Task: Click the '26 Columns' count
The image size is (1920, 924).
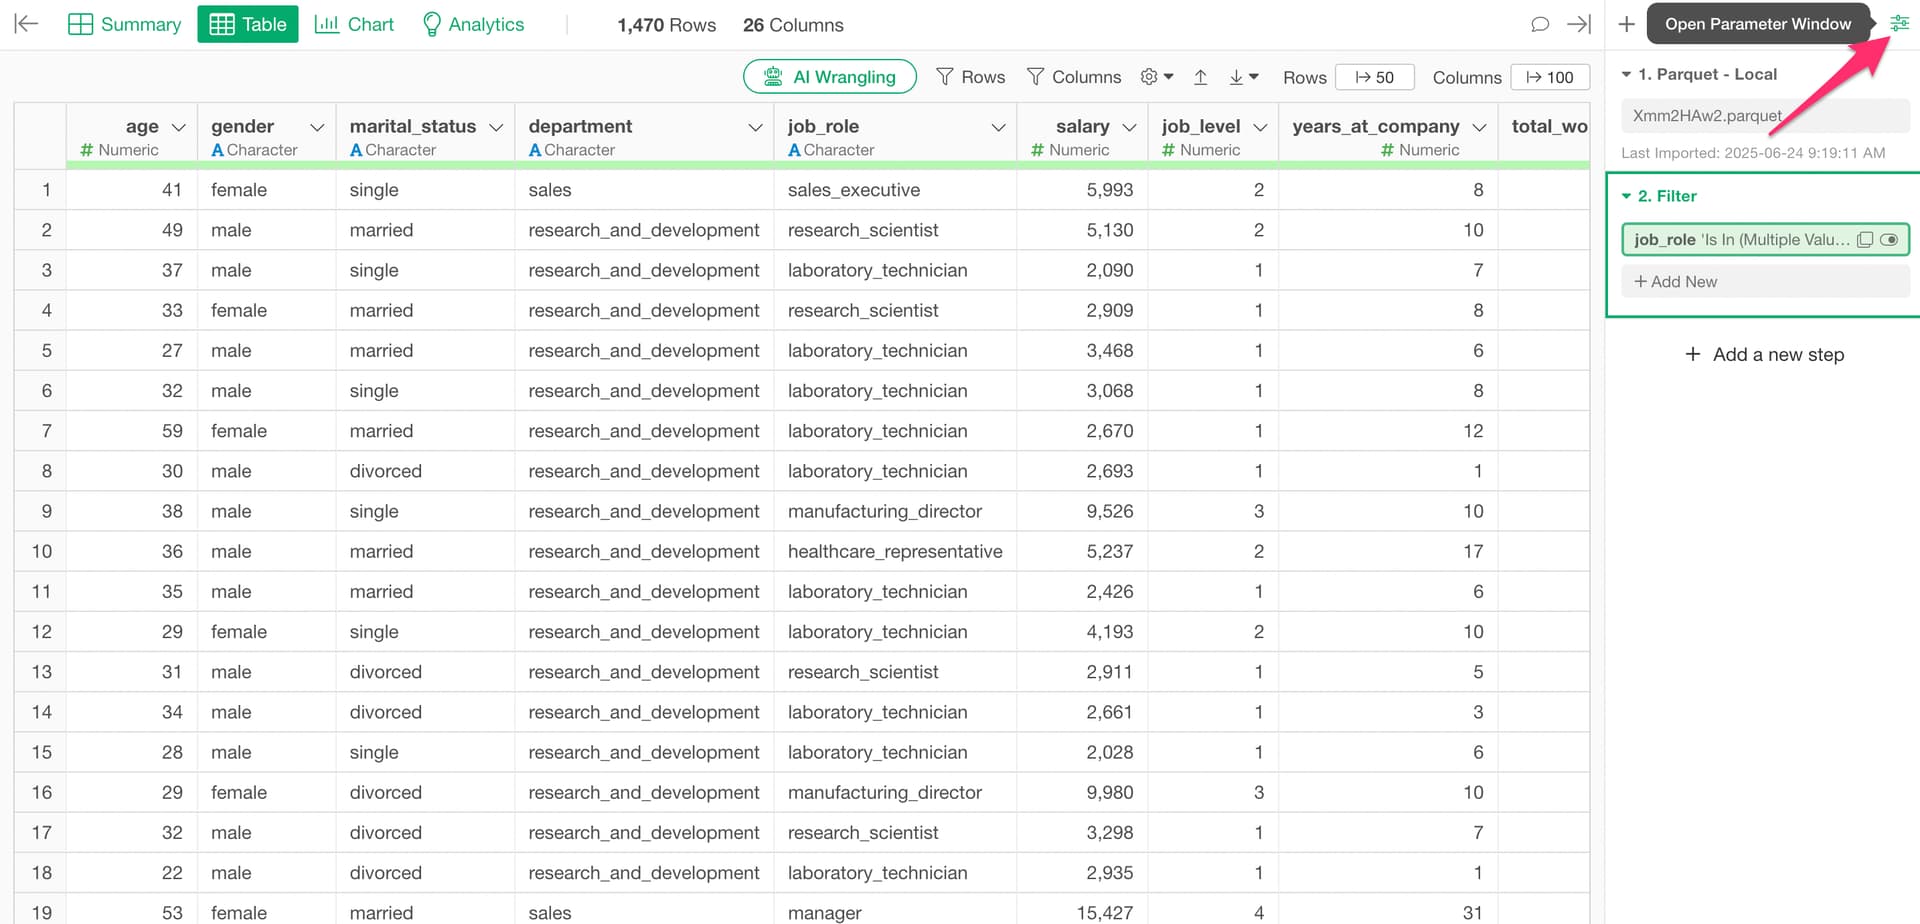Action: (x=793, y=25)
